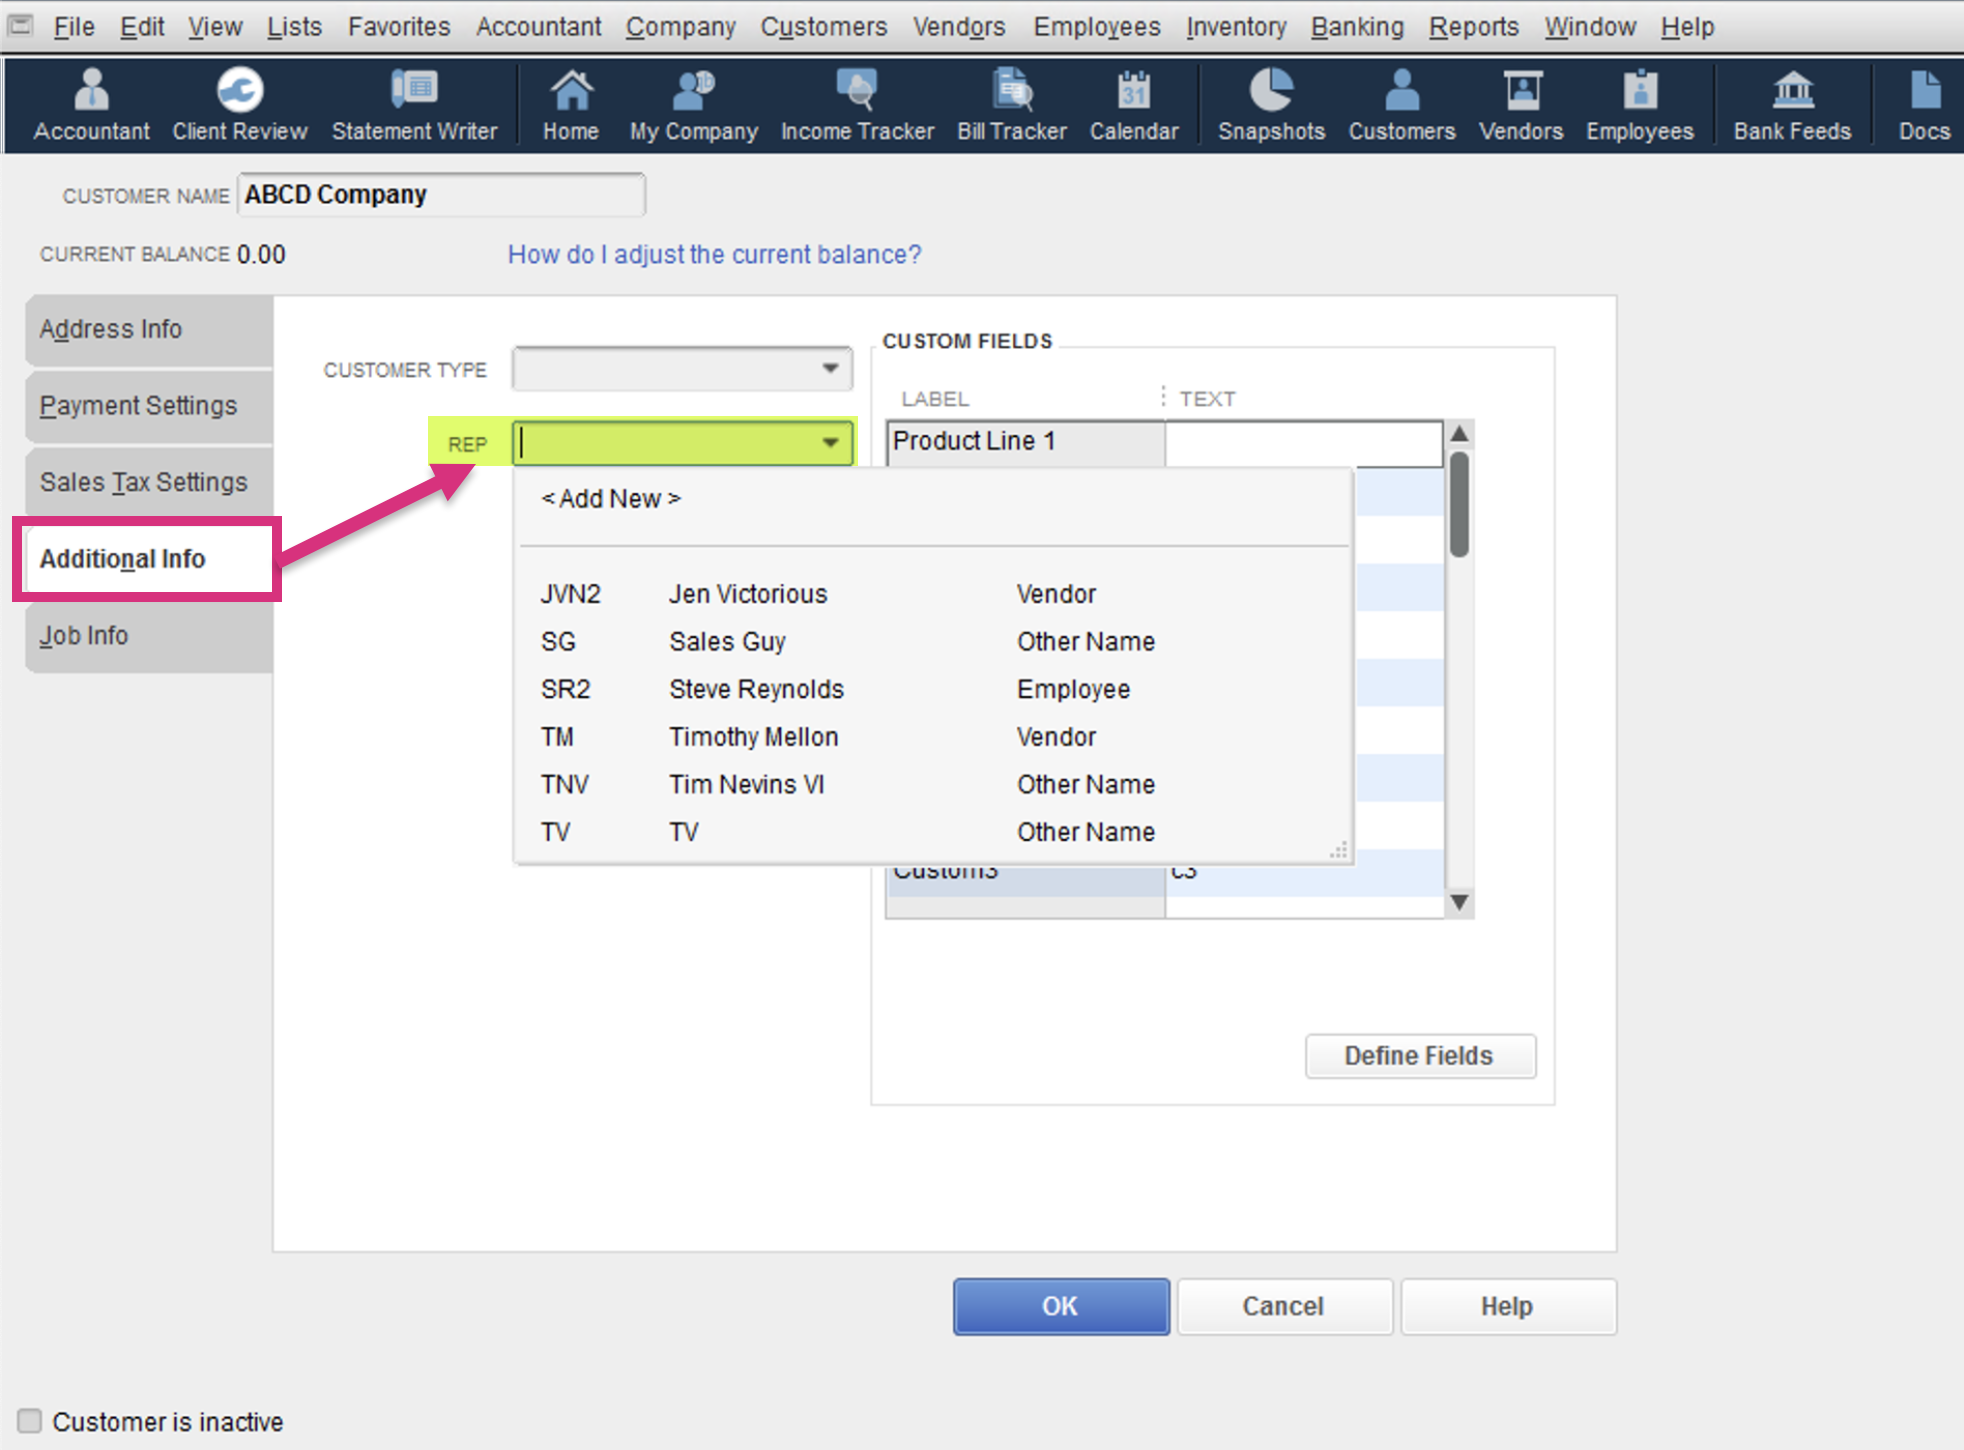Viewport: 1964px width, 1450px height.
Task: Open 'How do I adjust the current balance' link
Action: [x=714, y=254]
